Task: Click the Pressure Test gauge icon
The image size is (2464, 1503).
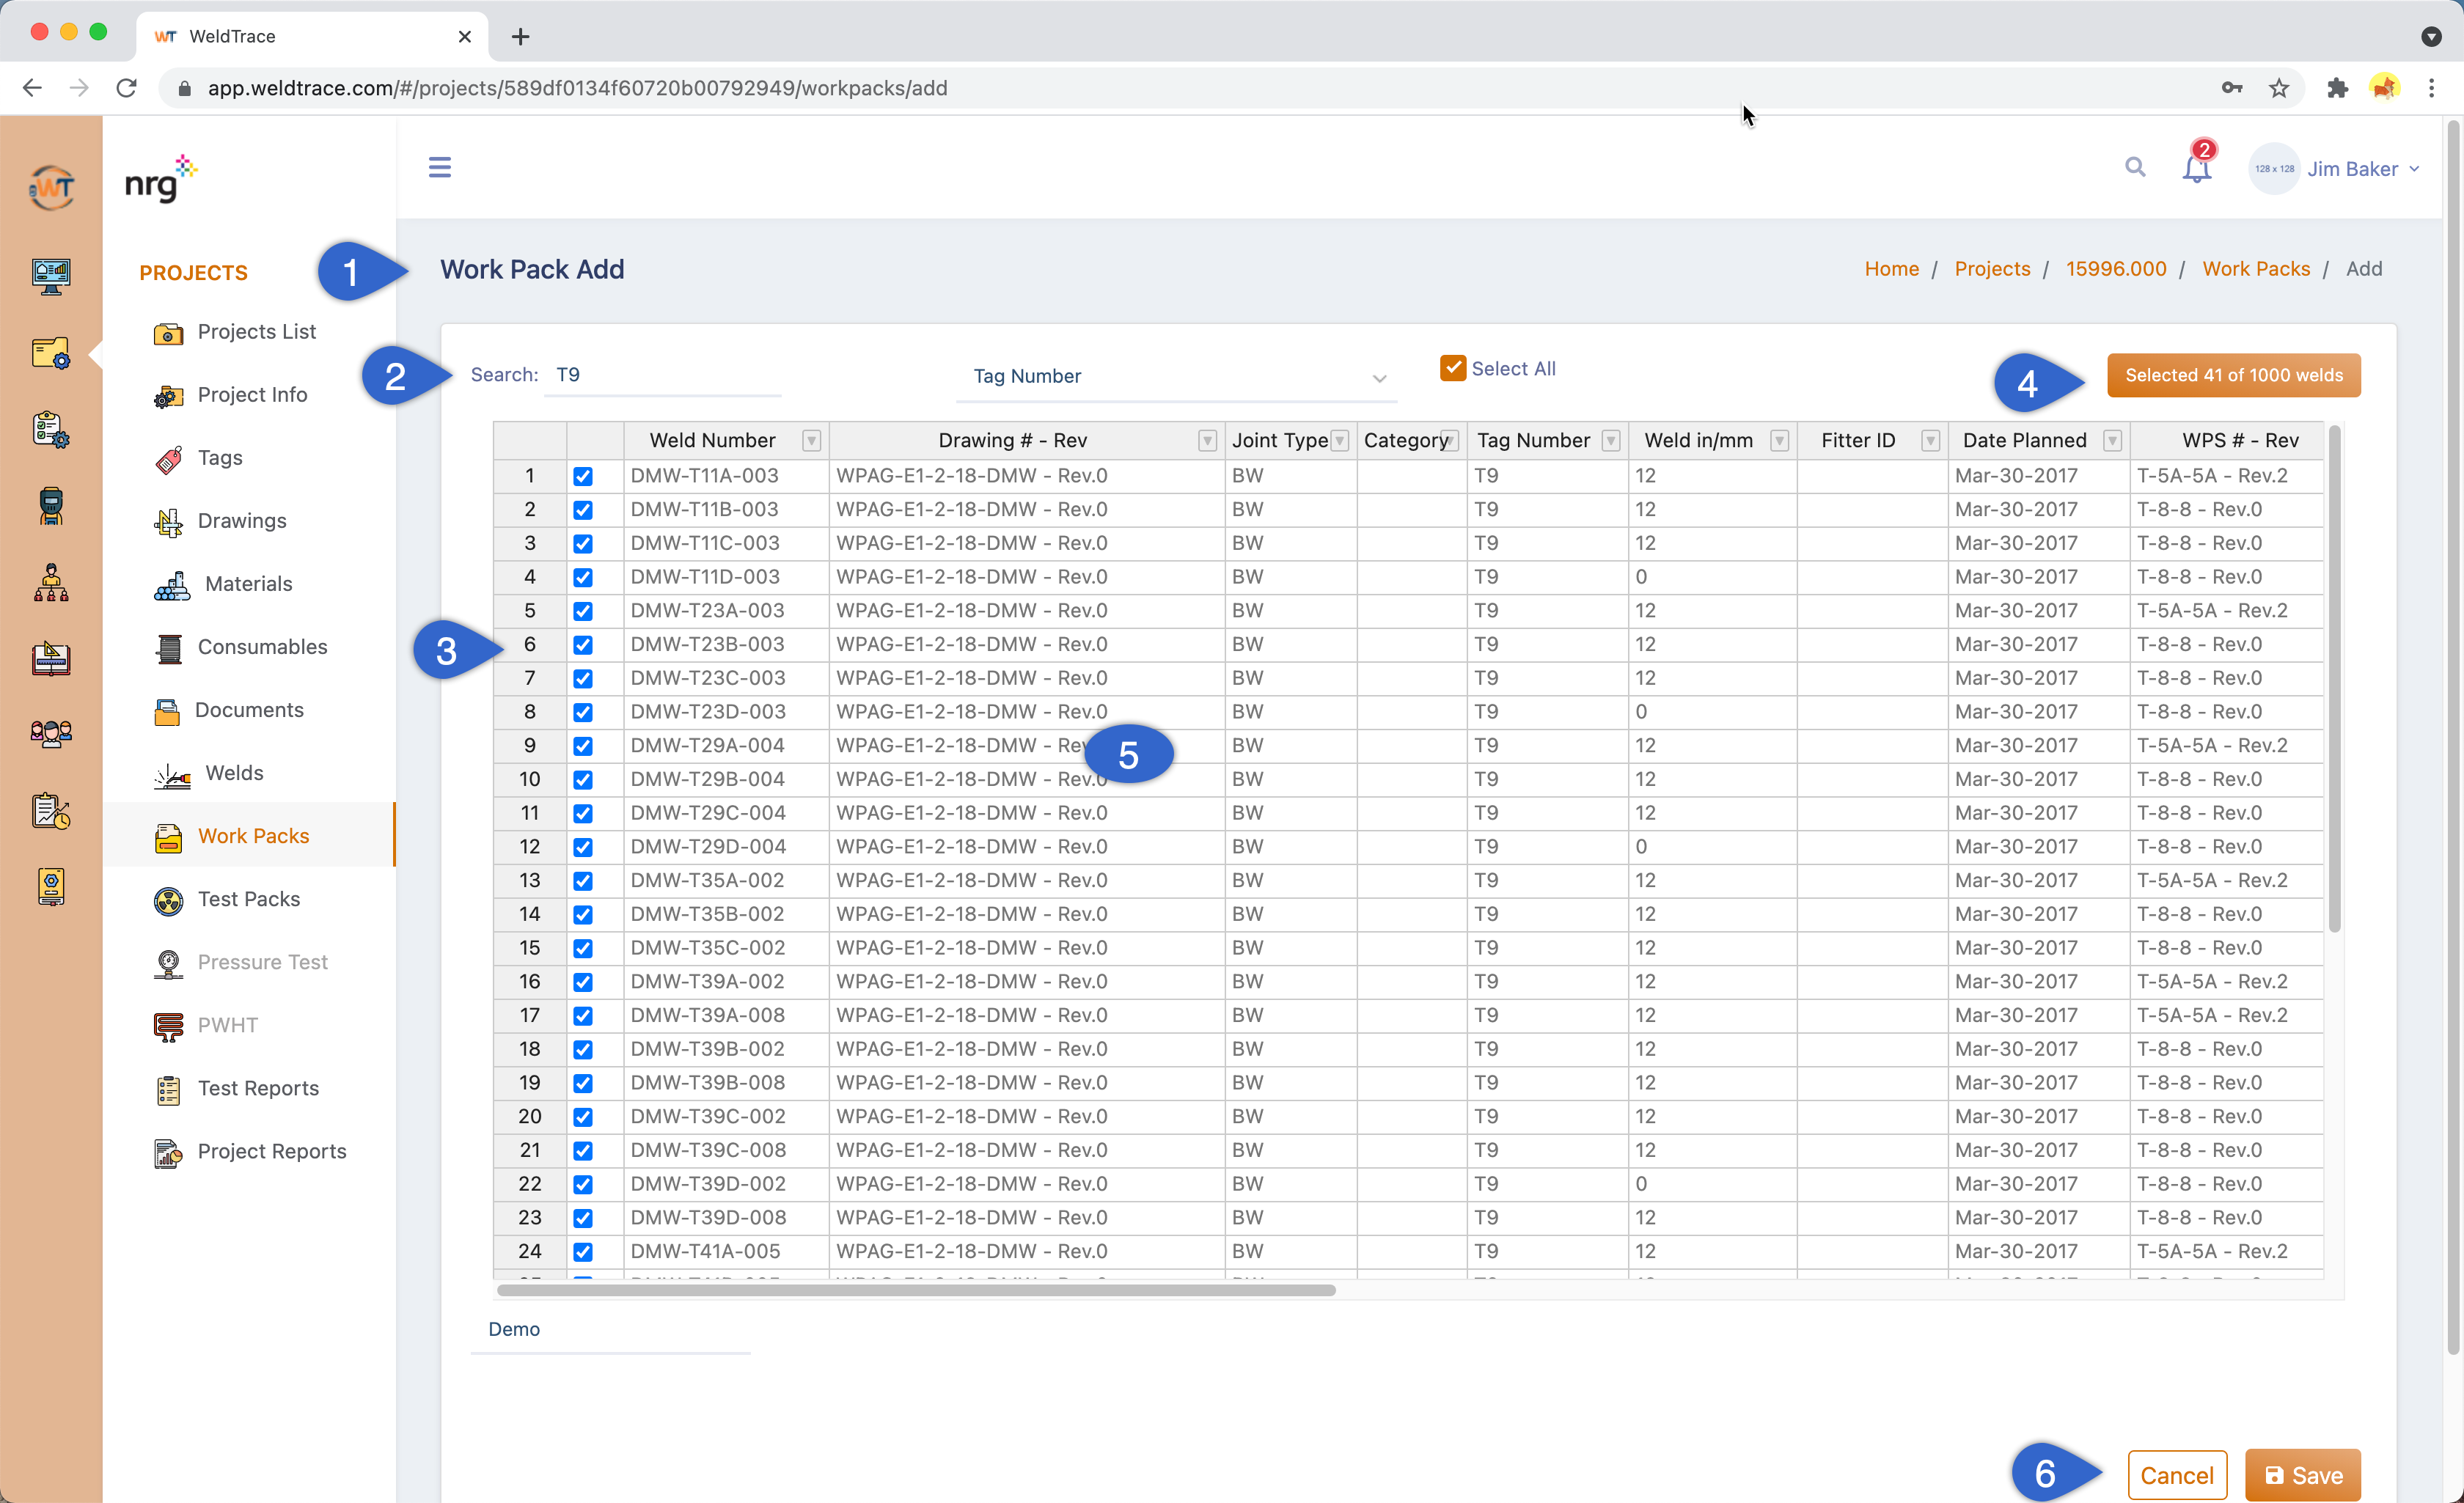Action: 168,964
